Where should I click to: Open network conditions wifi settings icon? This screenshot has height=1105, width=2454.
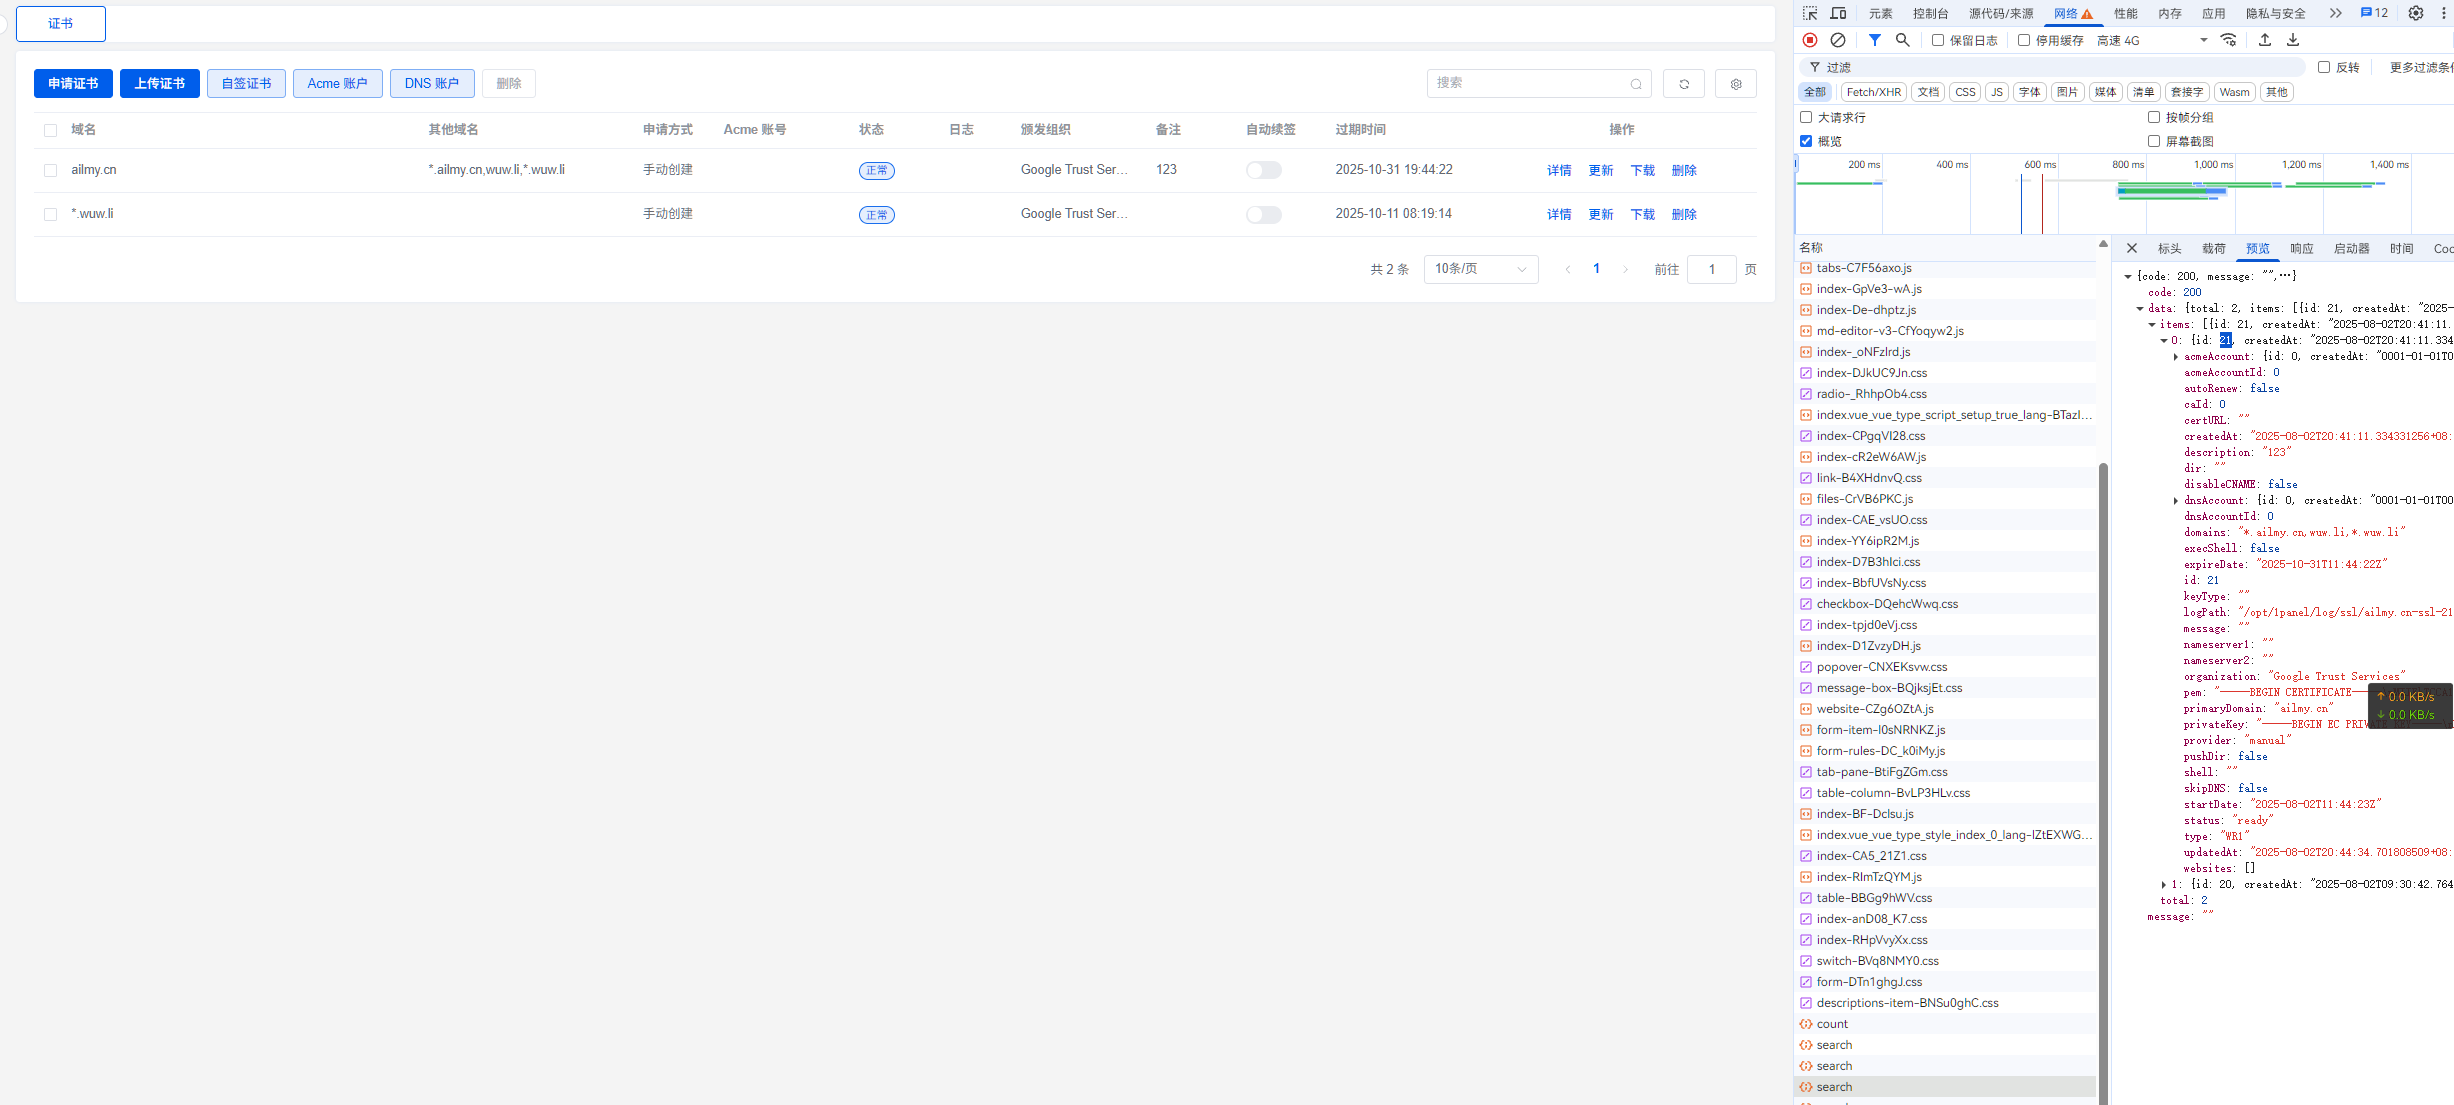pyautogui.click(x=2229, y=40)
